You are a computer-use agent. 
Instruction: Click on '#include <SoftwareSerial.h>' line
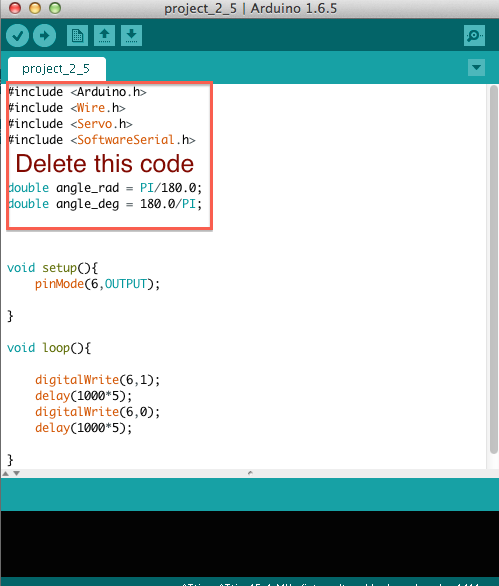pos(102,140)
